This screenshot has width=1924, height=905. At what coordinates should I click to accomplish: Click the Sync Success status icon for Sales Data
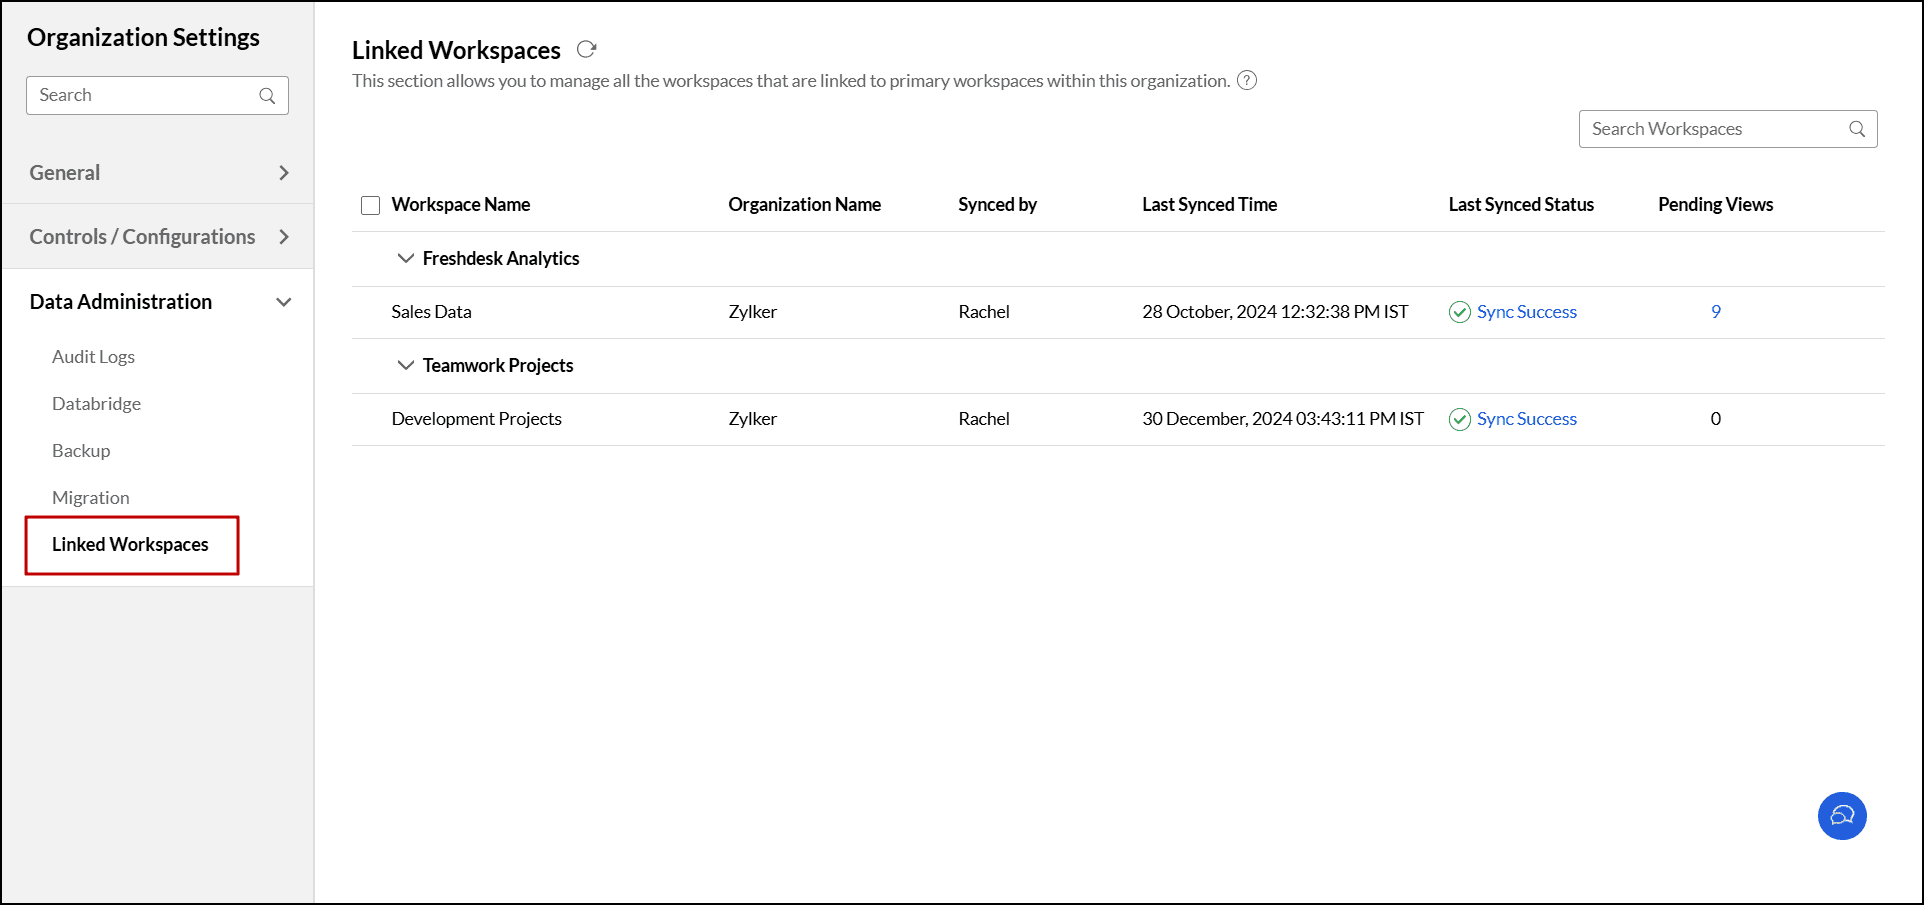[x=1459, y=311]
